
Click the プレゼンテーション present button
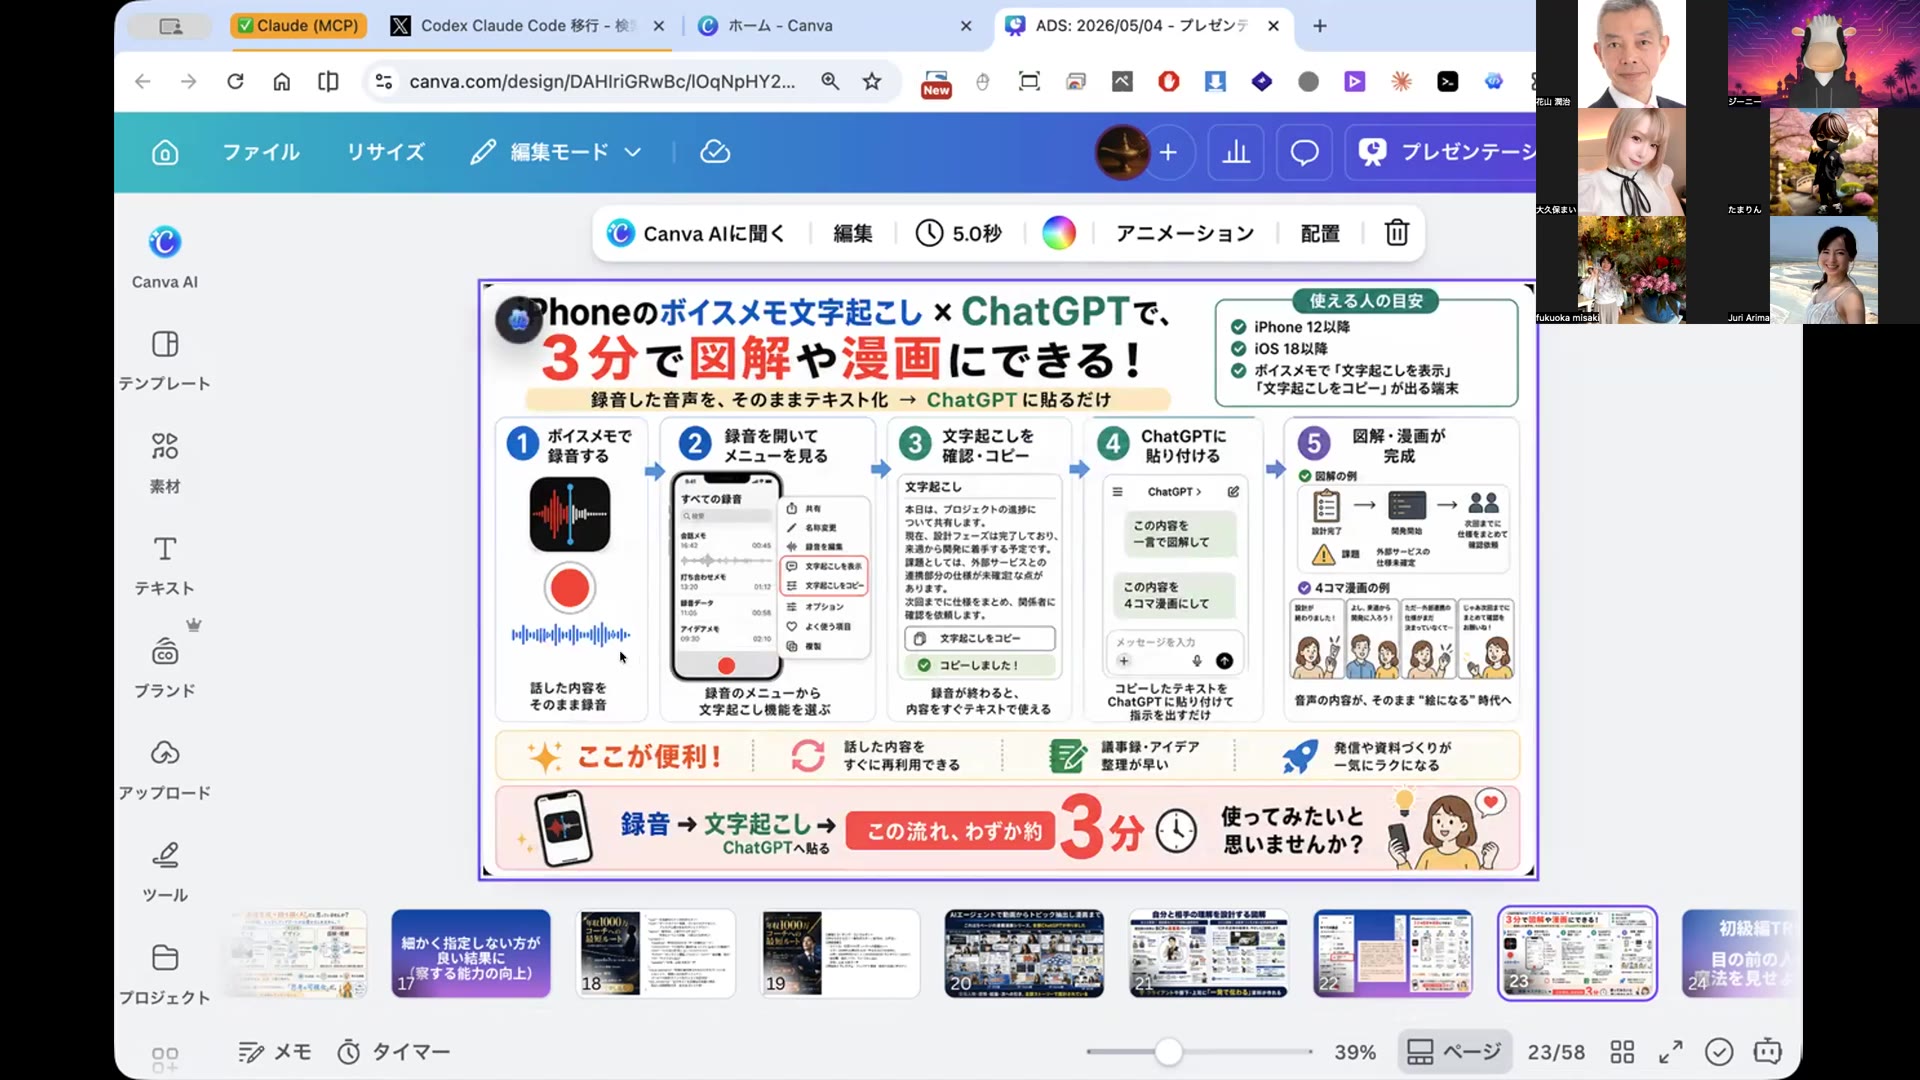click(1441, 152)
